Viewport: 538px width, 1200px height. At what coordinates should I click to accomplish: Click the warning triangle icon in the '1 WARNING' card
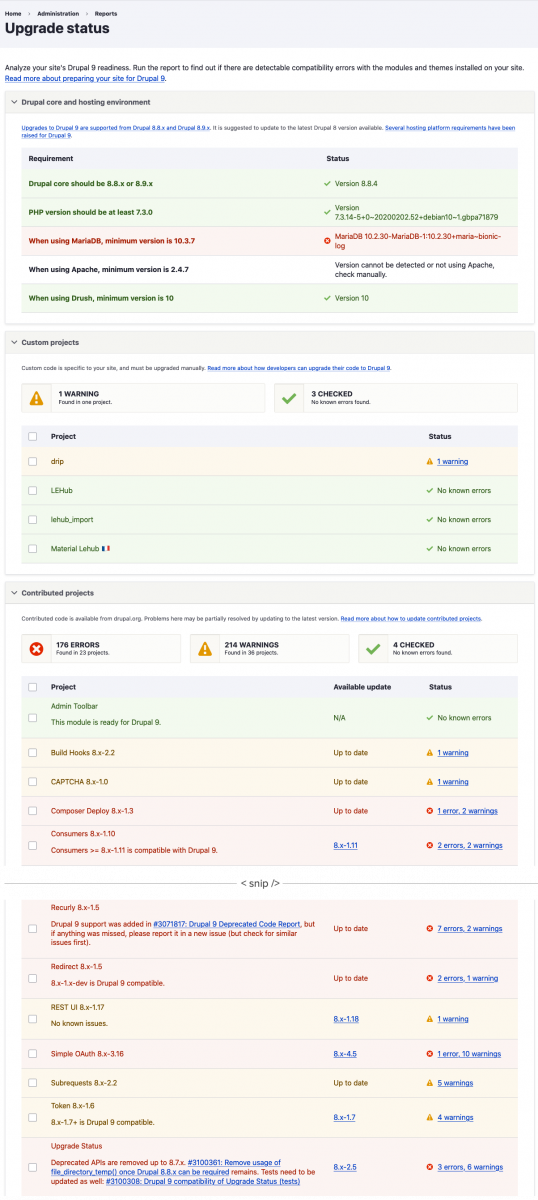37,398
